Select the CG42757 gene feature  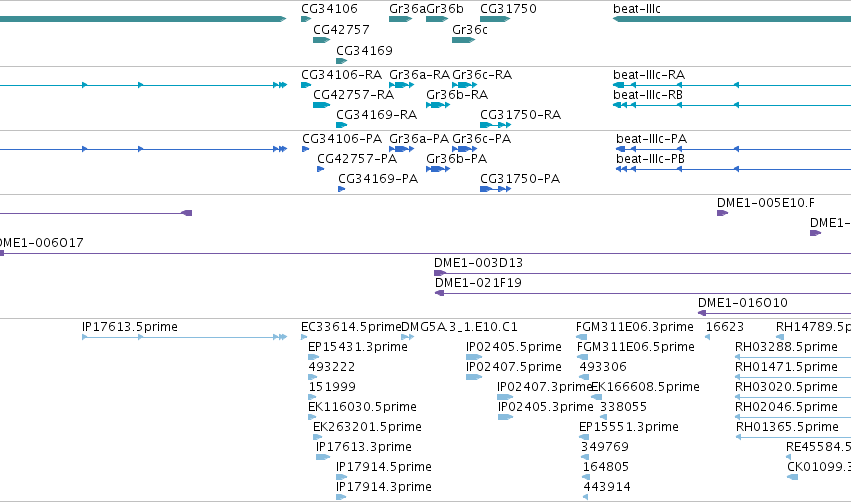click(x=321, y=40)
